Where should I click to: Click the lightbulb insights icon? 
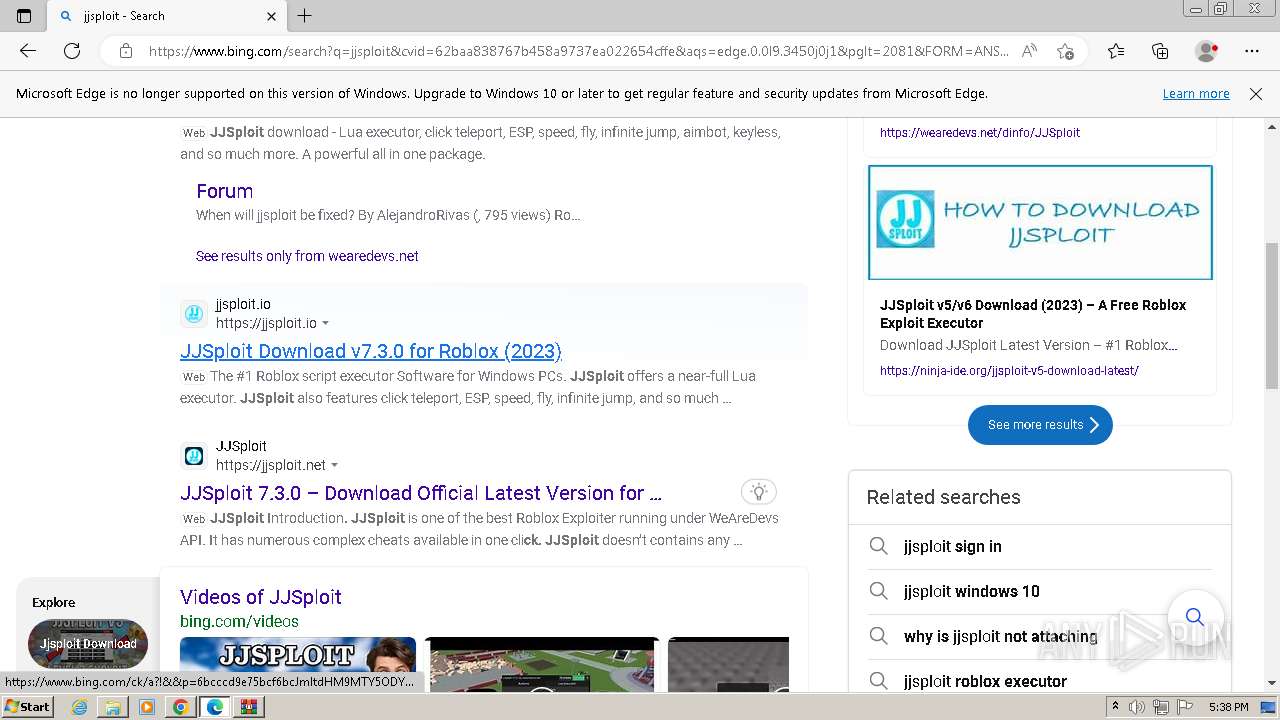click(759, 492)
